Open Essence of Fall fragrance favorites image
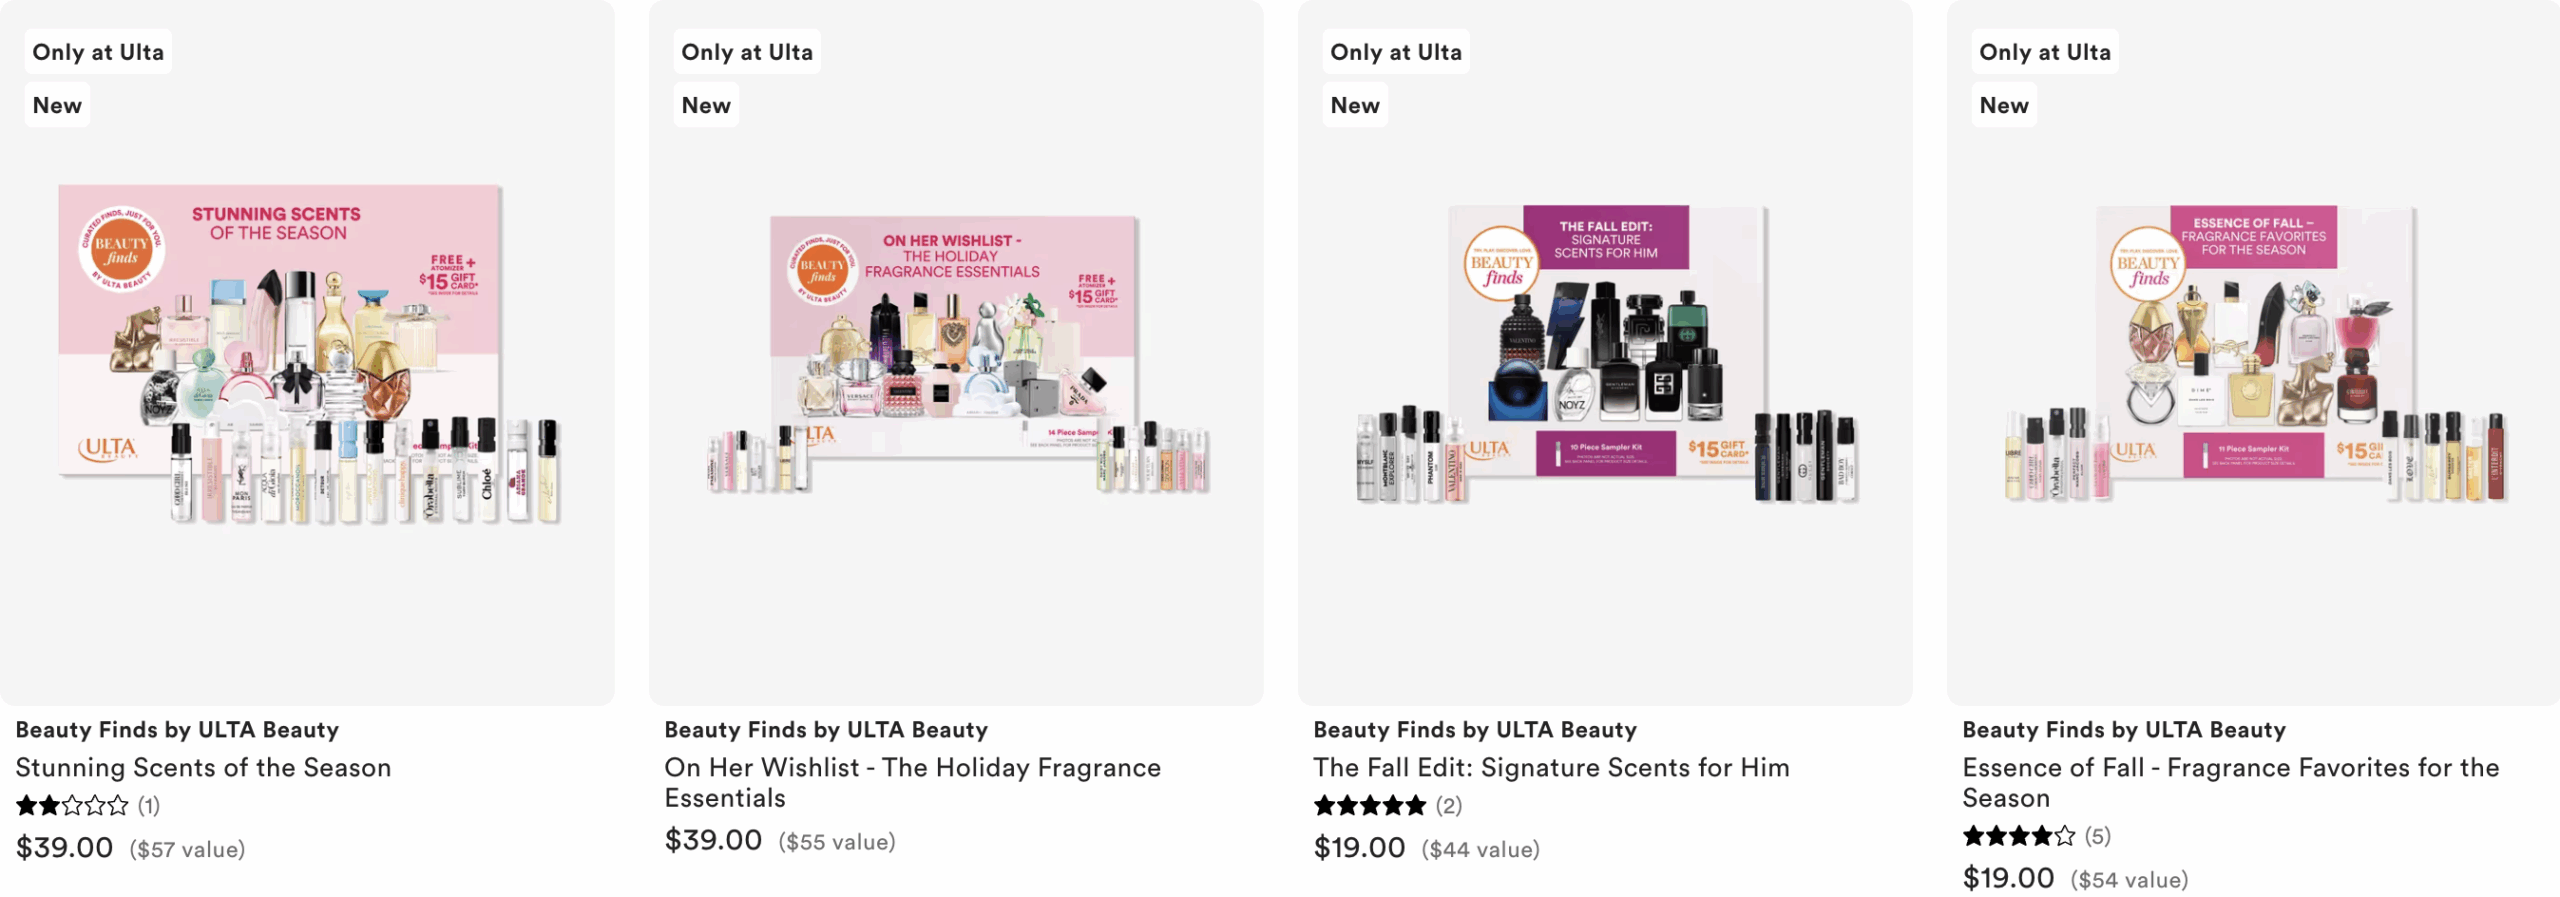This screenshot has width=2560, height=897. pos(2254,352)
